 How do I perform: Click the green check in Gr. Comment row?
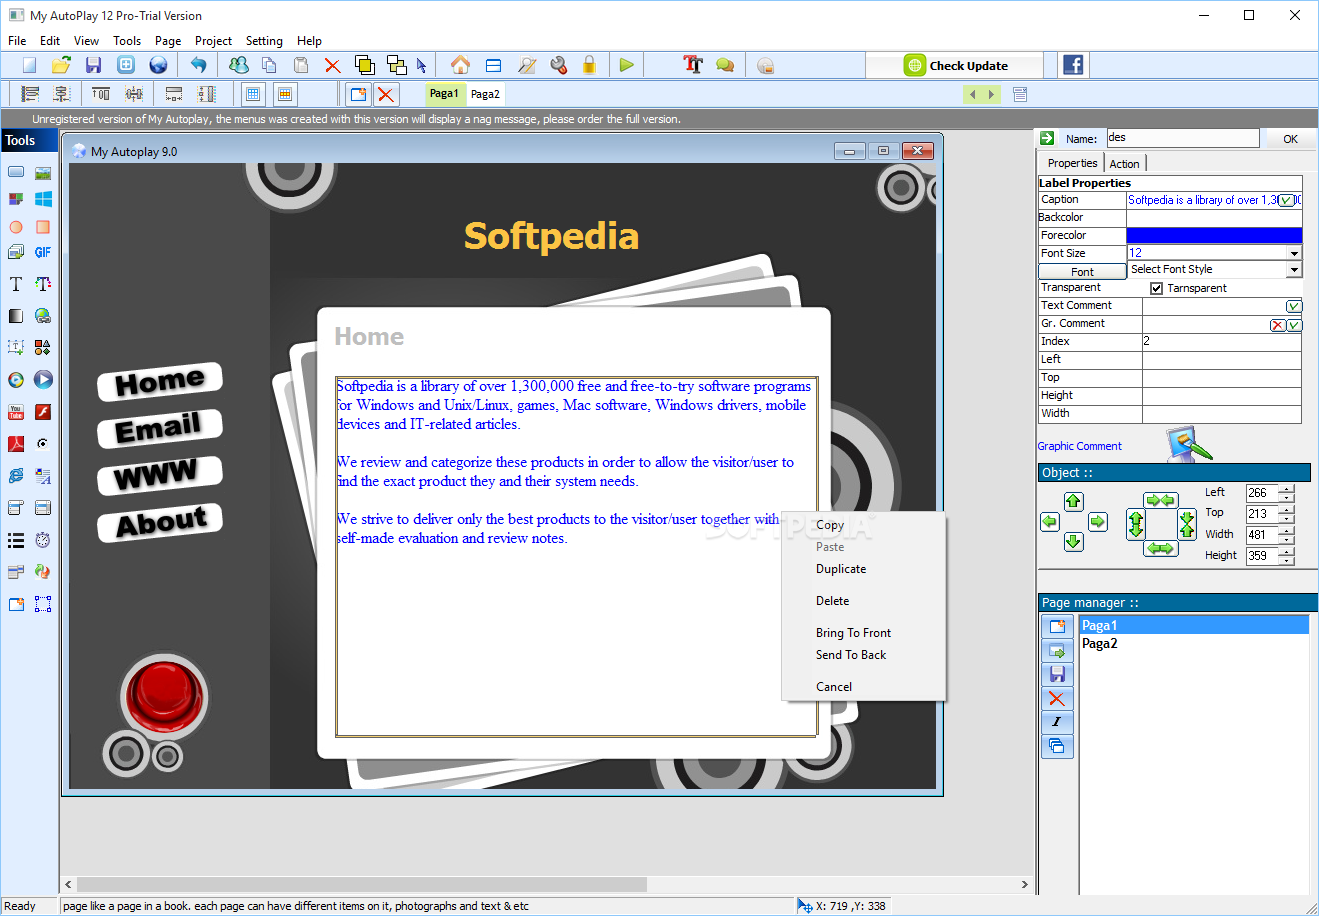pyautogui.click(x=1294, y=325)
